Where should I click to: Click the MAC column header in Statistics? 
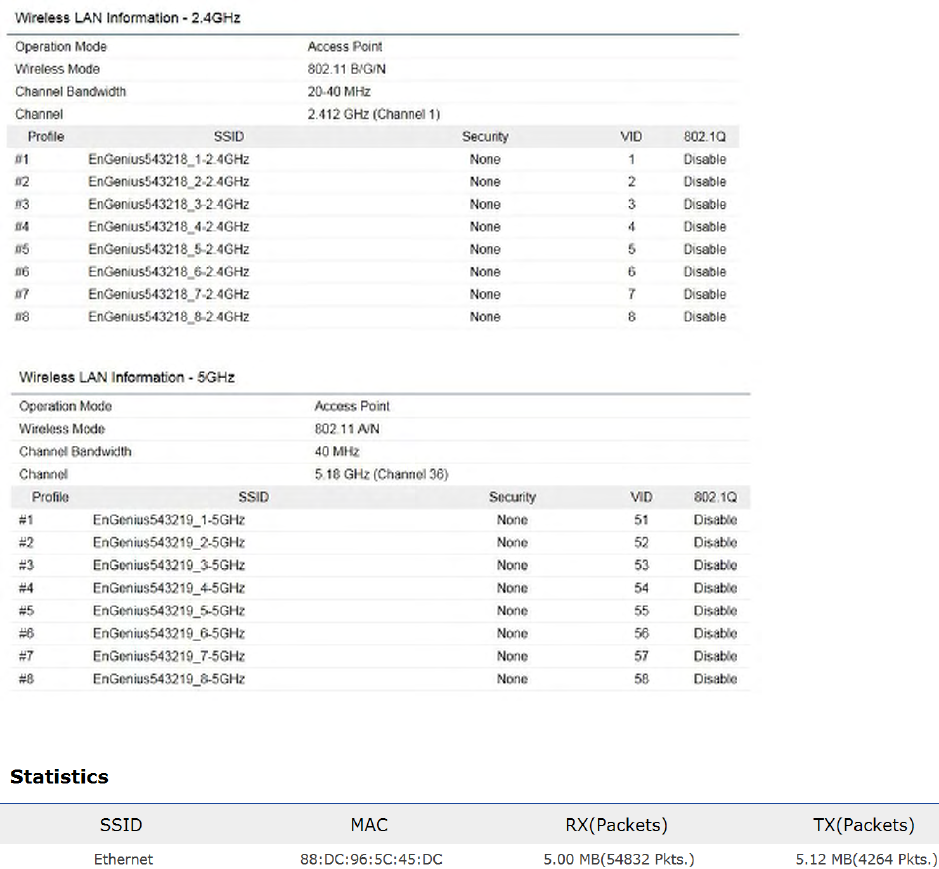tap(369, 825)
